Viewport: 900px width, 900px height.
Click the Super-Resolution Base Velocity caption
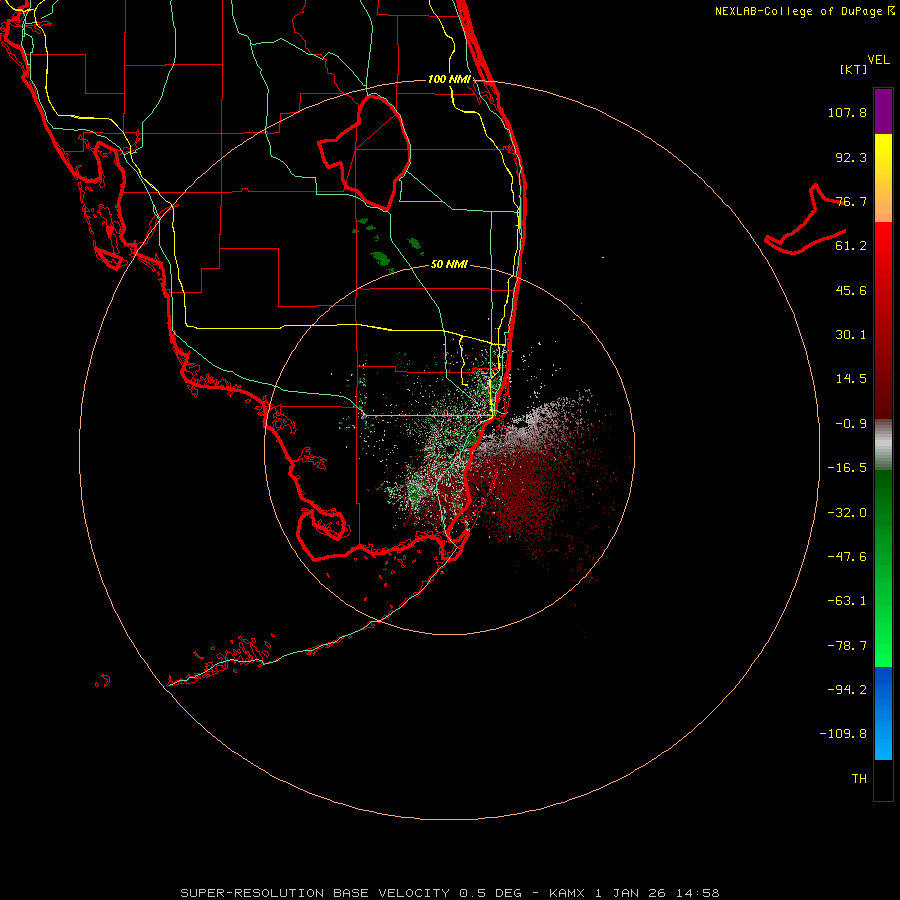pyautogui.click(x=449, y=893)
